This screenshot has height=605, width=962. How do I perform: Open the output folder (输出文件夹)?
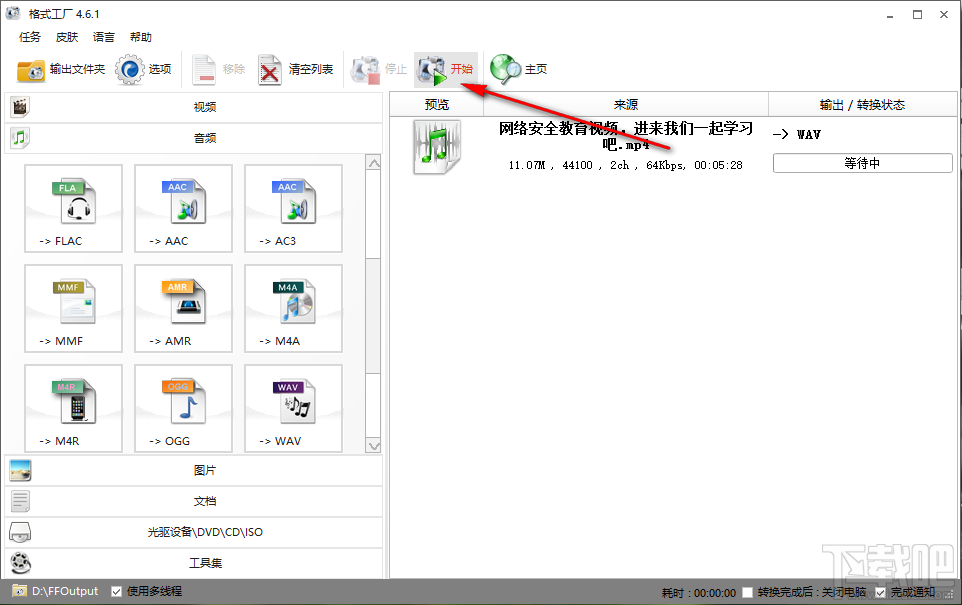tap(60, 69)
